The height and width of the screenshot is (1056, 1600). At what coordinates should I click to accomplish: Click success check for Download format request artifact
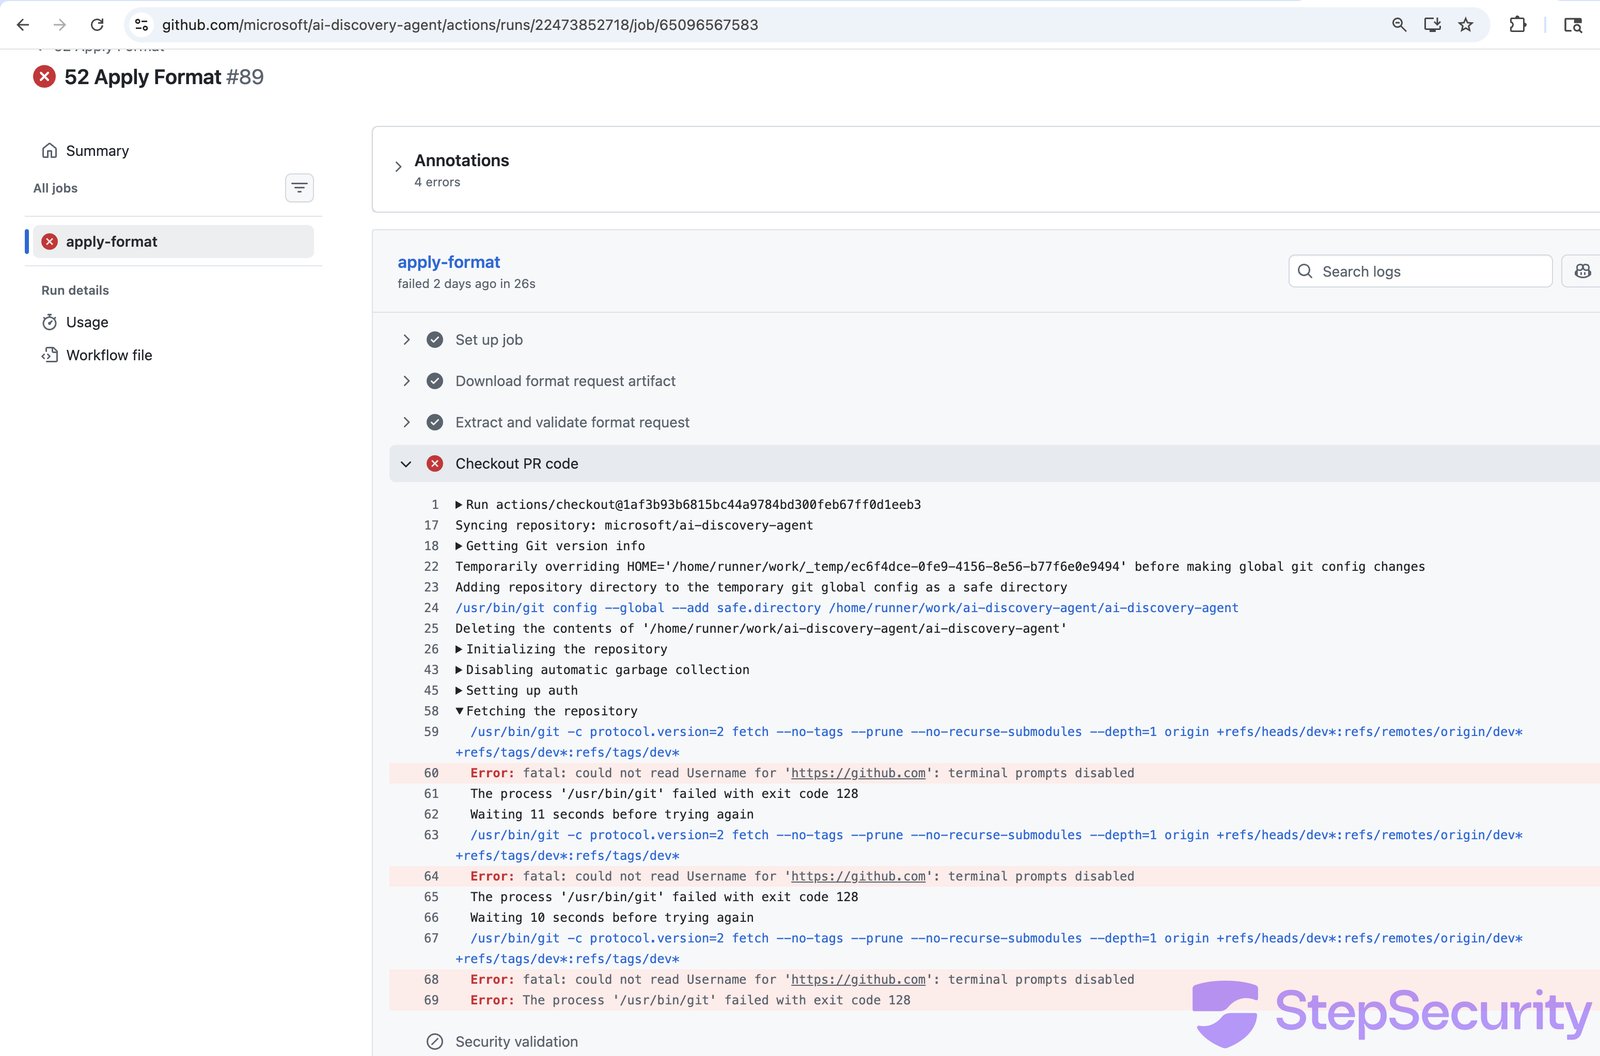(435, 381)
